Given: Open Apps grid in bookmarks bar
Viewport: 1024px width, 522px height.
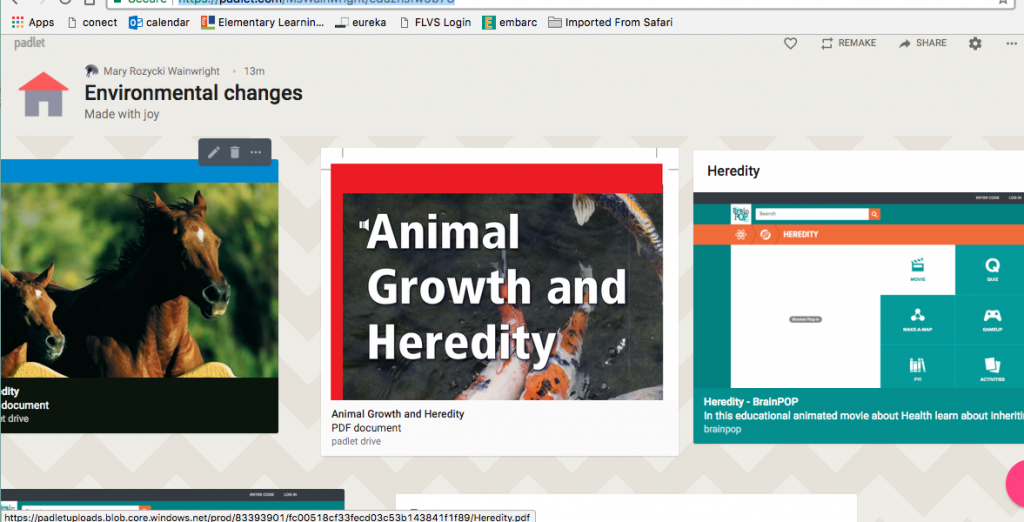Looking at the screenshot, I should pyautogui.click(x=32, y=22).
